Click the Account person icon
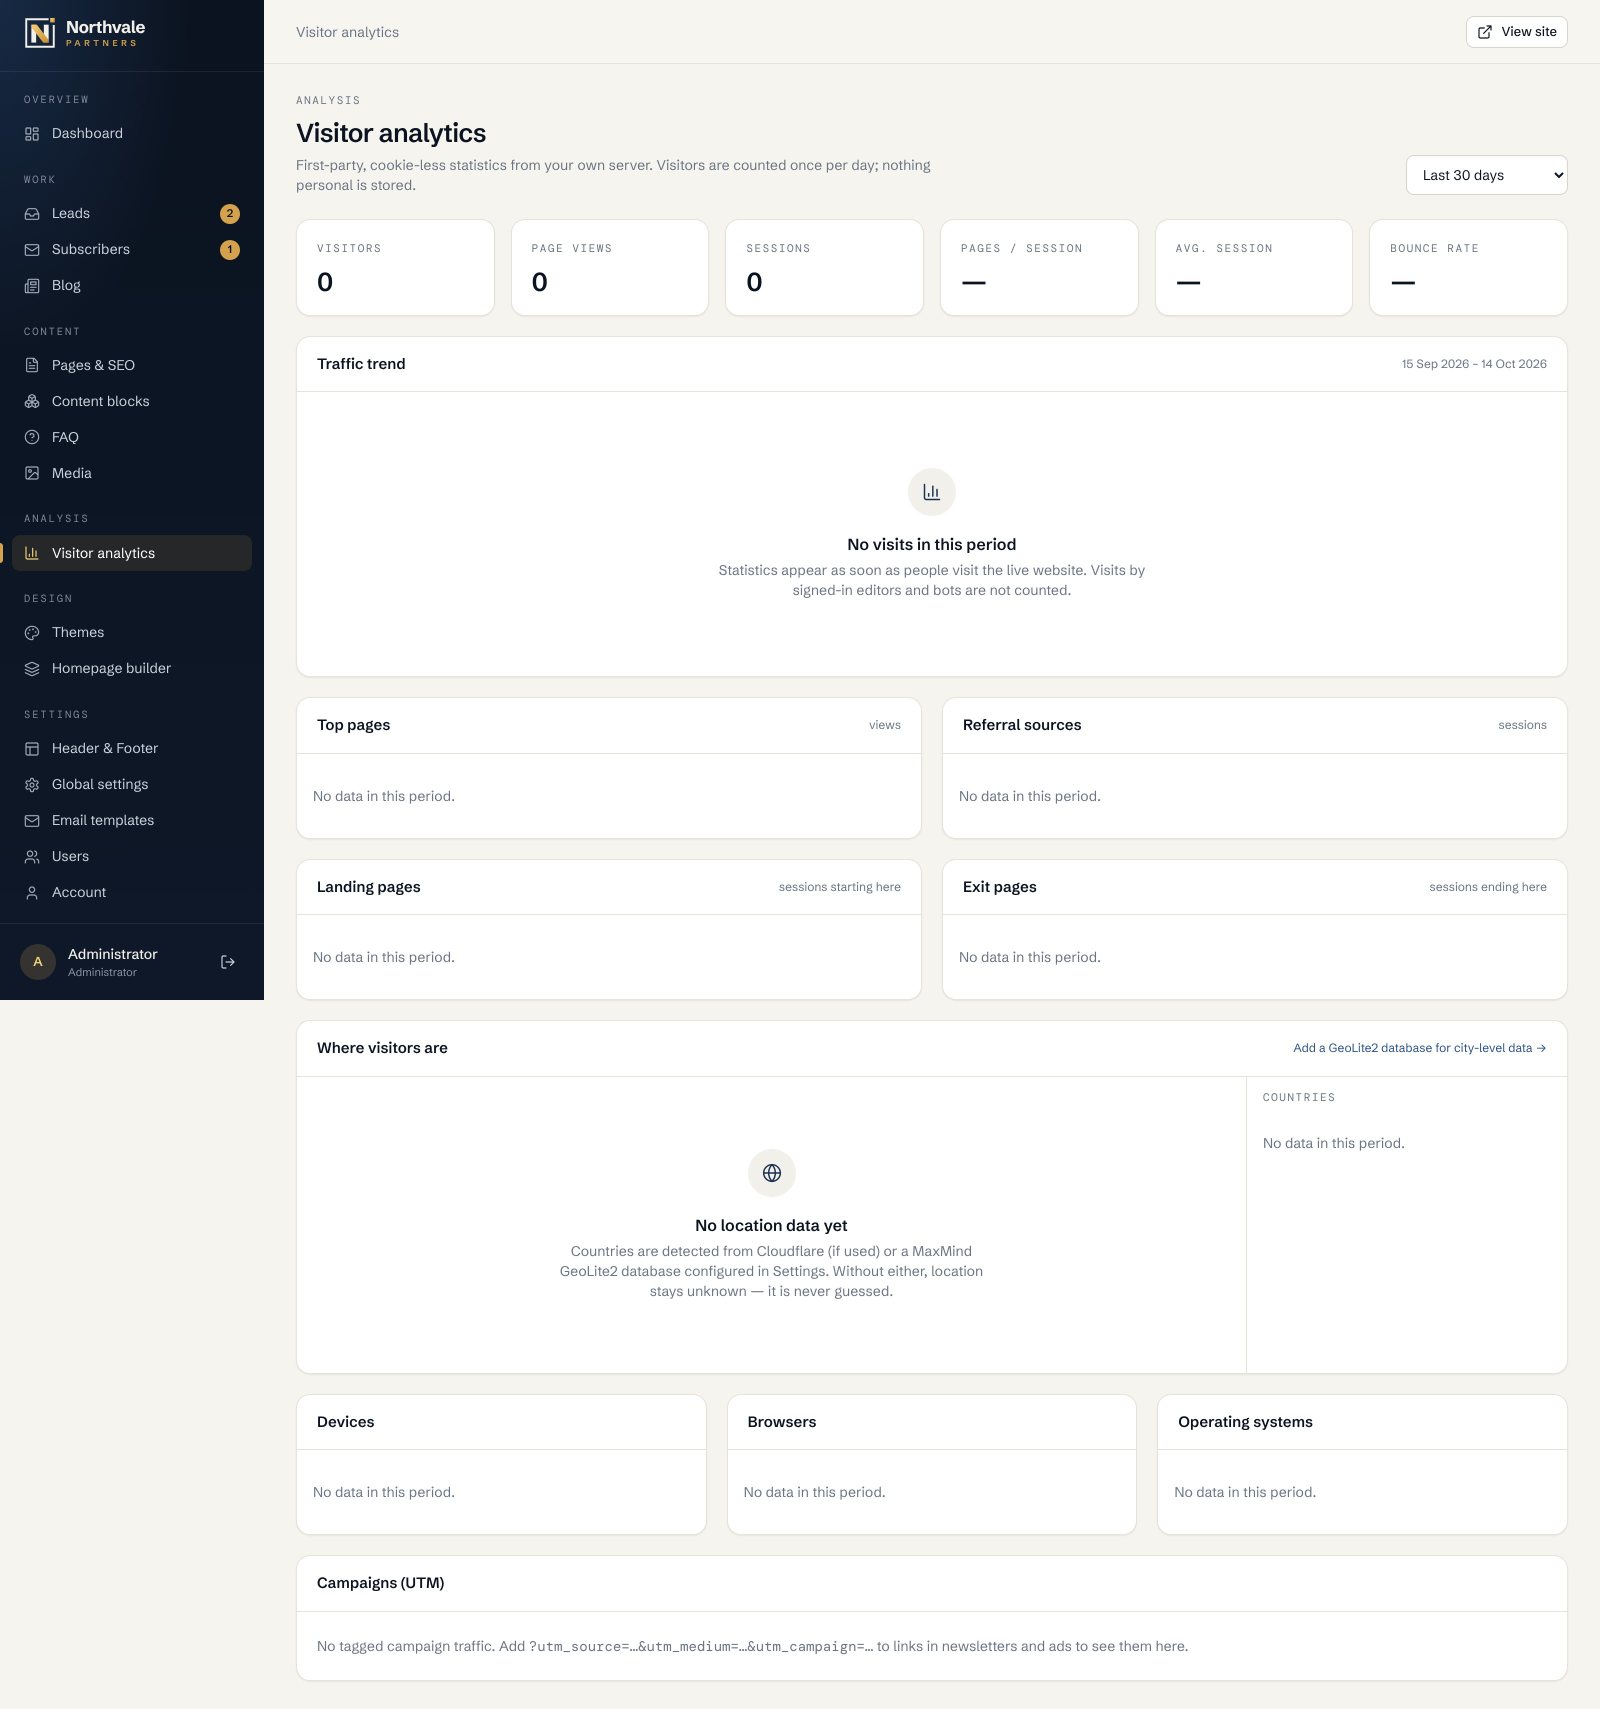 tap(32, 893)
